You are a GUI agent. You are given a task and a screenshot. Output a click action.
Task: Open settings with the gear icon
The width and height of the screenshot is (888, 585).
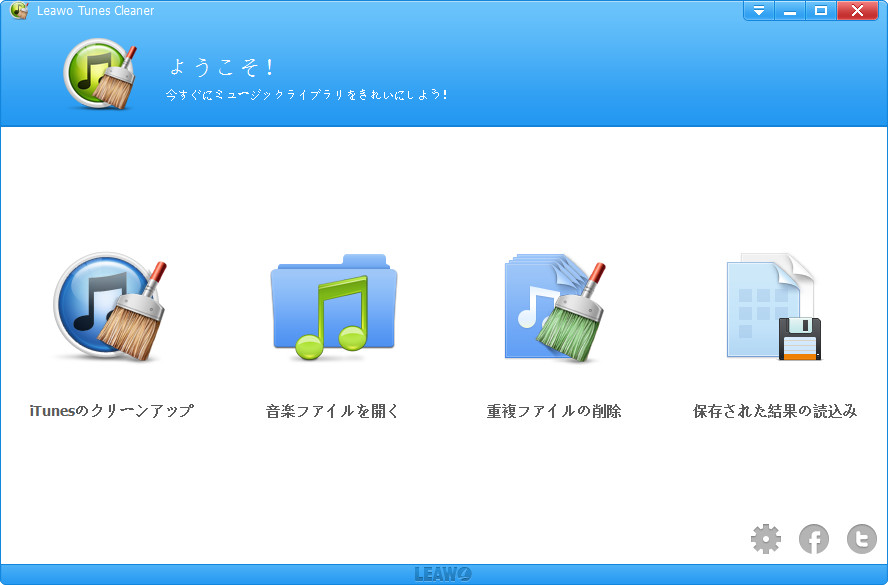(x=766, y=539)
